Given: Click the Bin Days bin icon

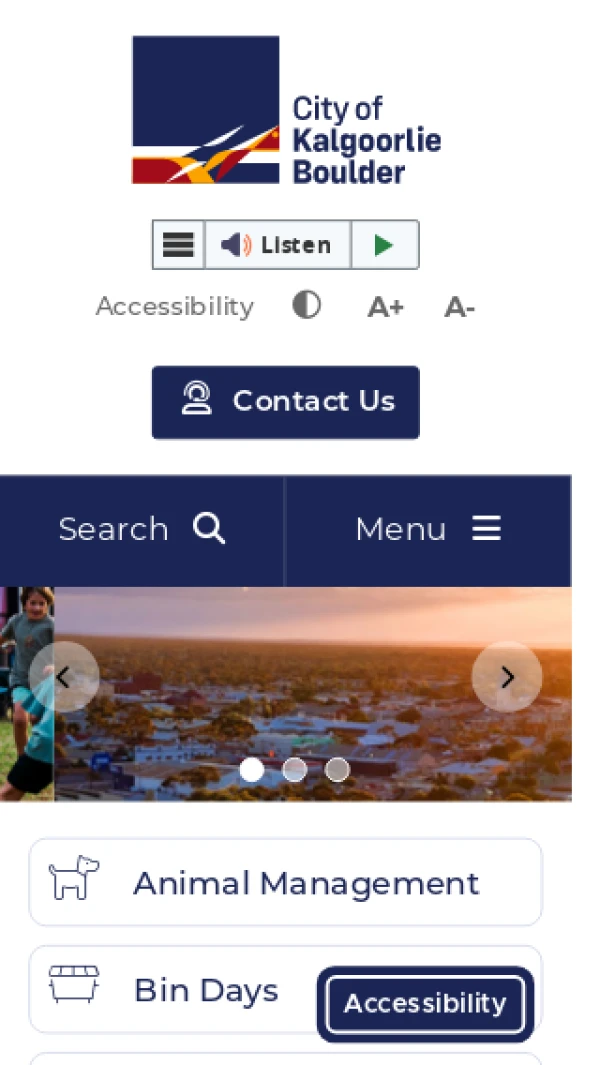Looking at the screenshot, I should (74, 984).
